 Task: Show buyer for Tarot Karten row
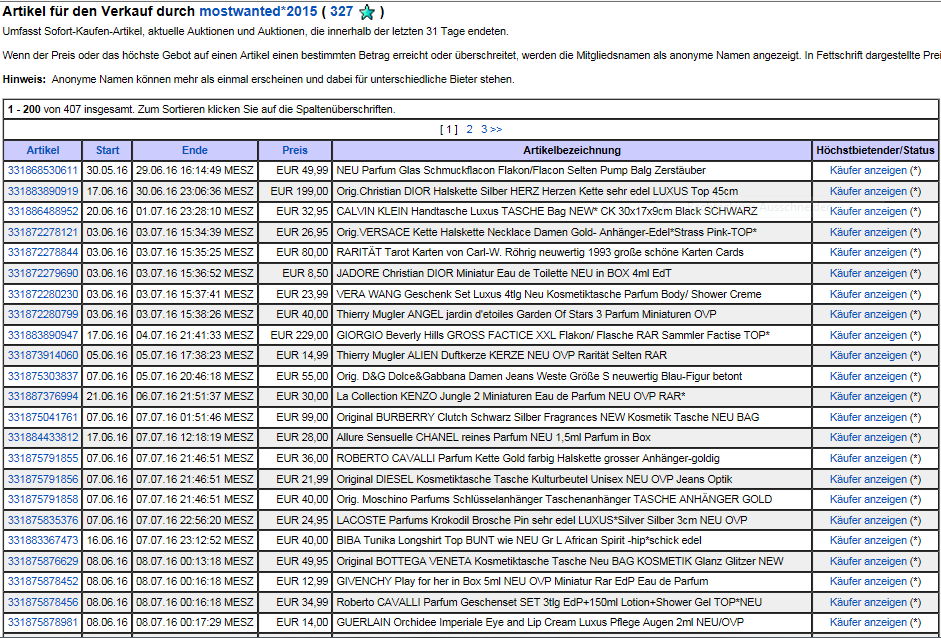868,252
